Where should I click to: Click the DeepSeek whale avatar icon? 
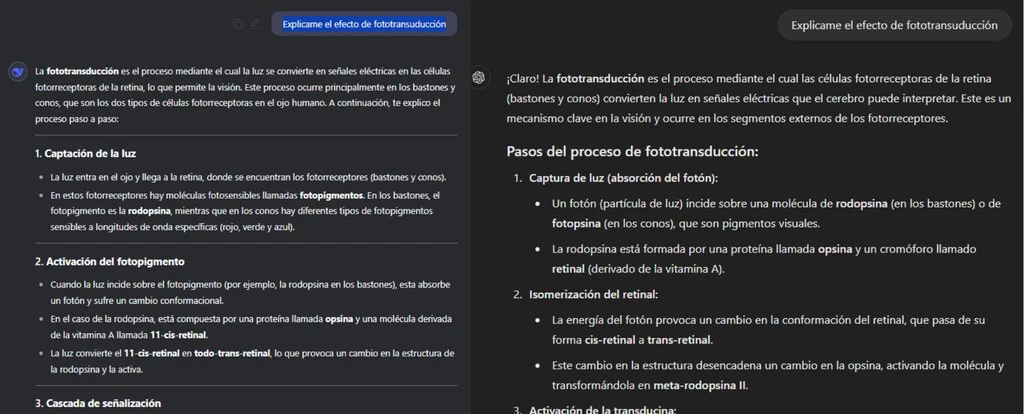coord(17,72)
